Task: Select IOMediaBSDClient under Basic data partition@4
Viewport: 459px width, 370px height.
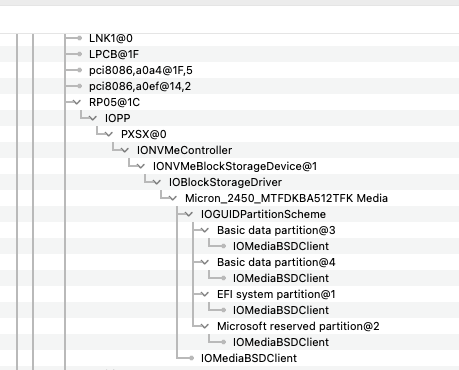Action: (x=281, y=278)
